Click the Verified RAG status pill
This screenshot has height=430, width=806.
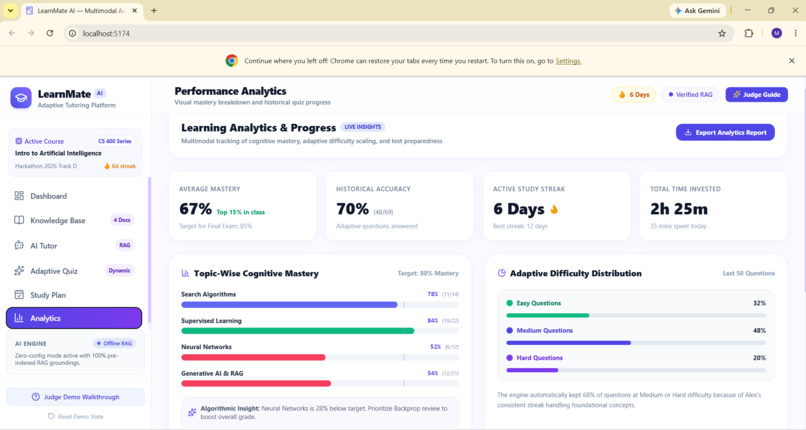pos(690,95)
